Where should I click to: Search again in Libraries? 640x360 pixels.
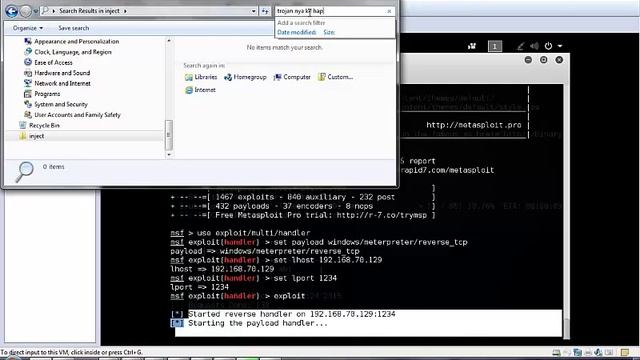click(201, 77)
